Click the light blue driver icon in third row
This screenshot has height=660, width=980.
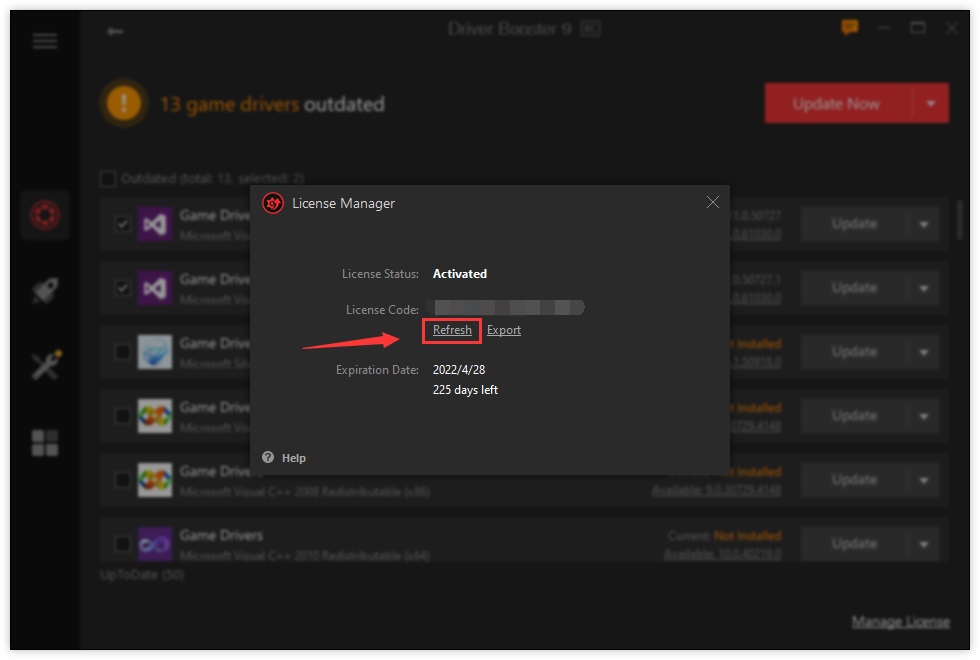[155, 352]
